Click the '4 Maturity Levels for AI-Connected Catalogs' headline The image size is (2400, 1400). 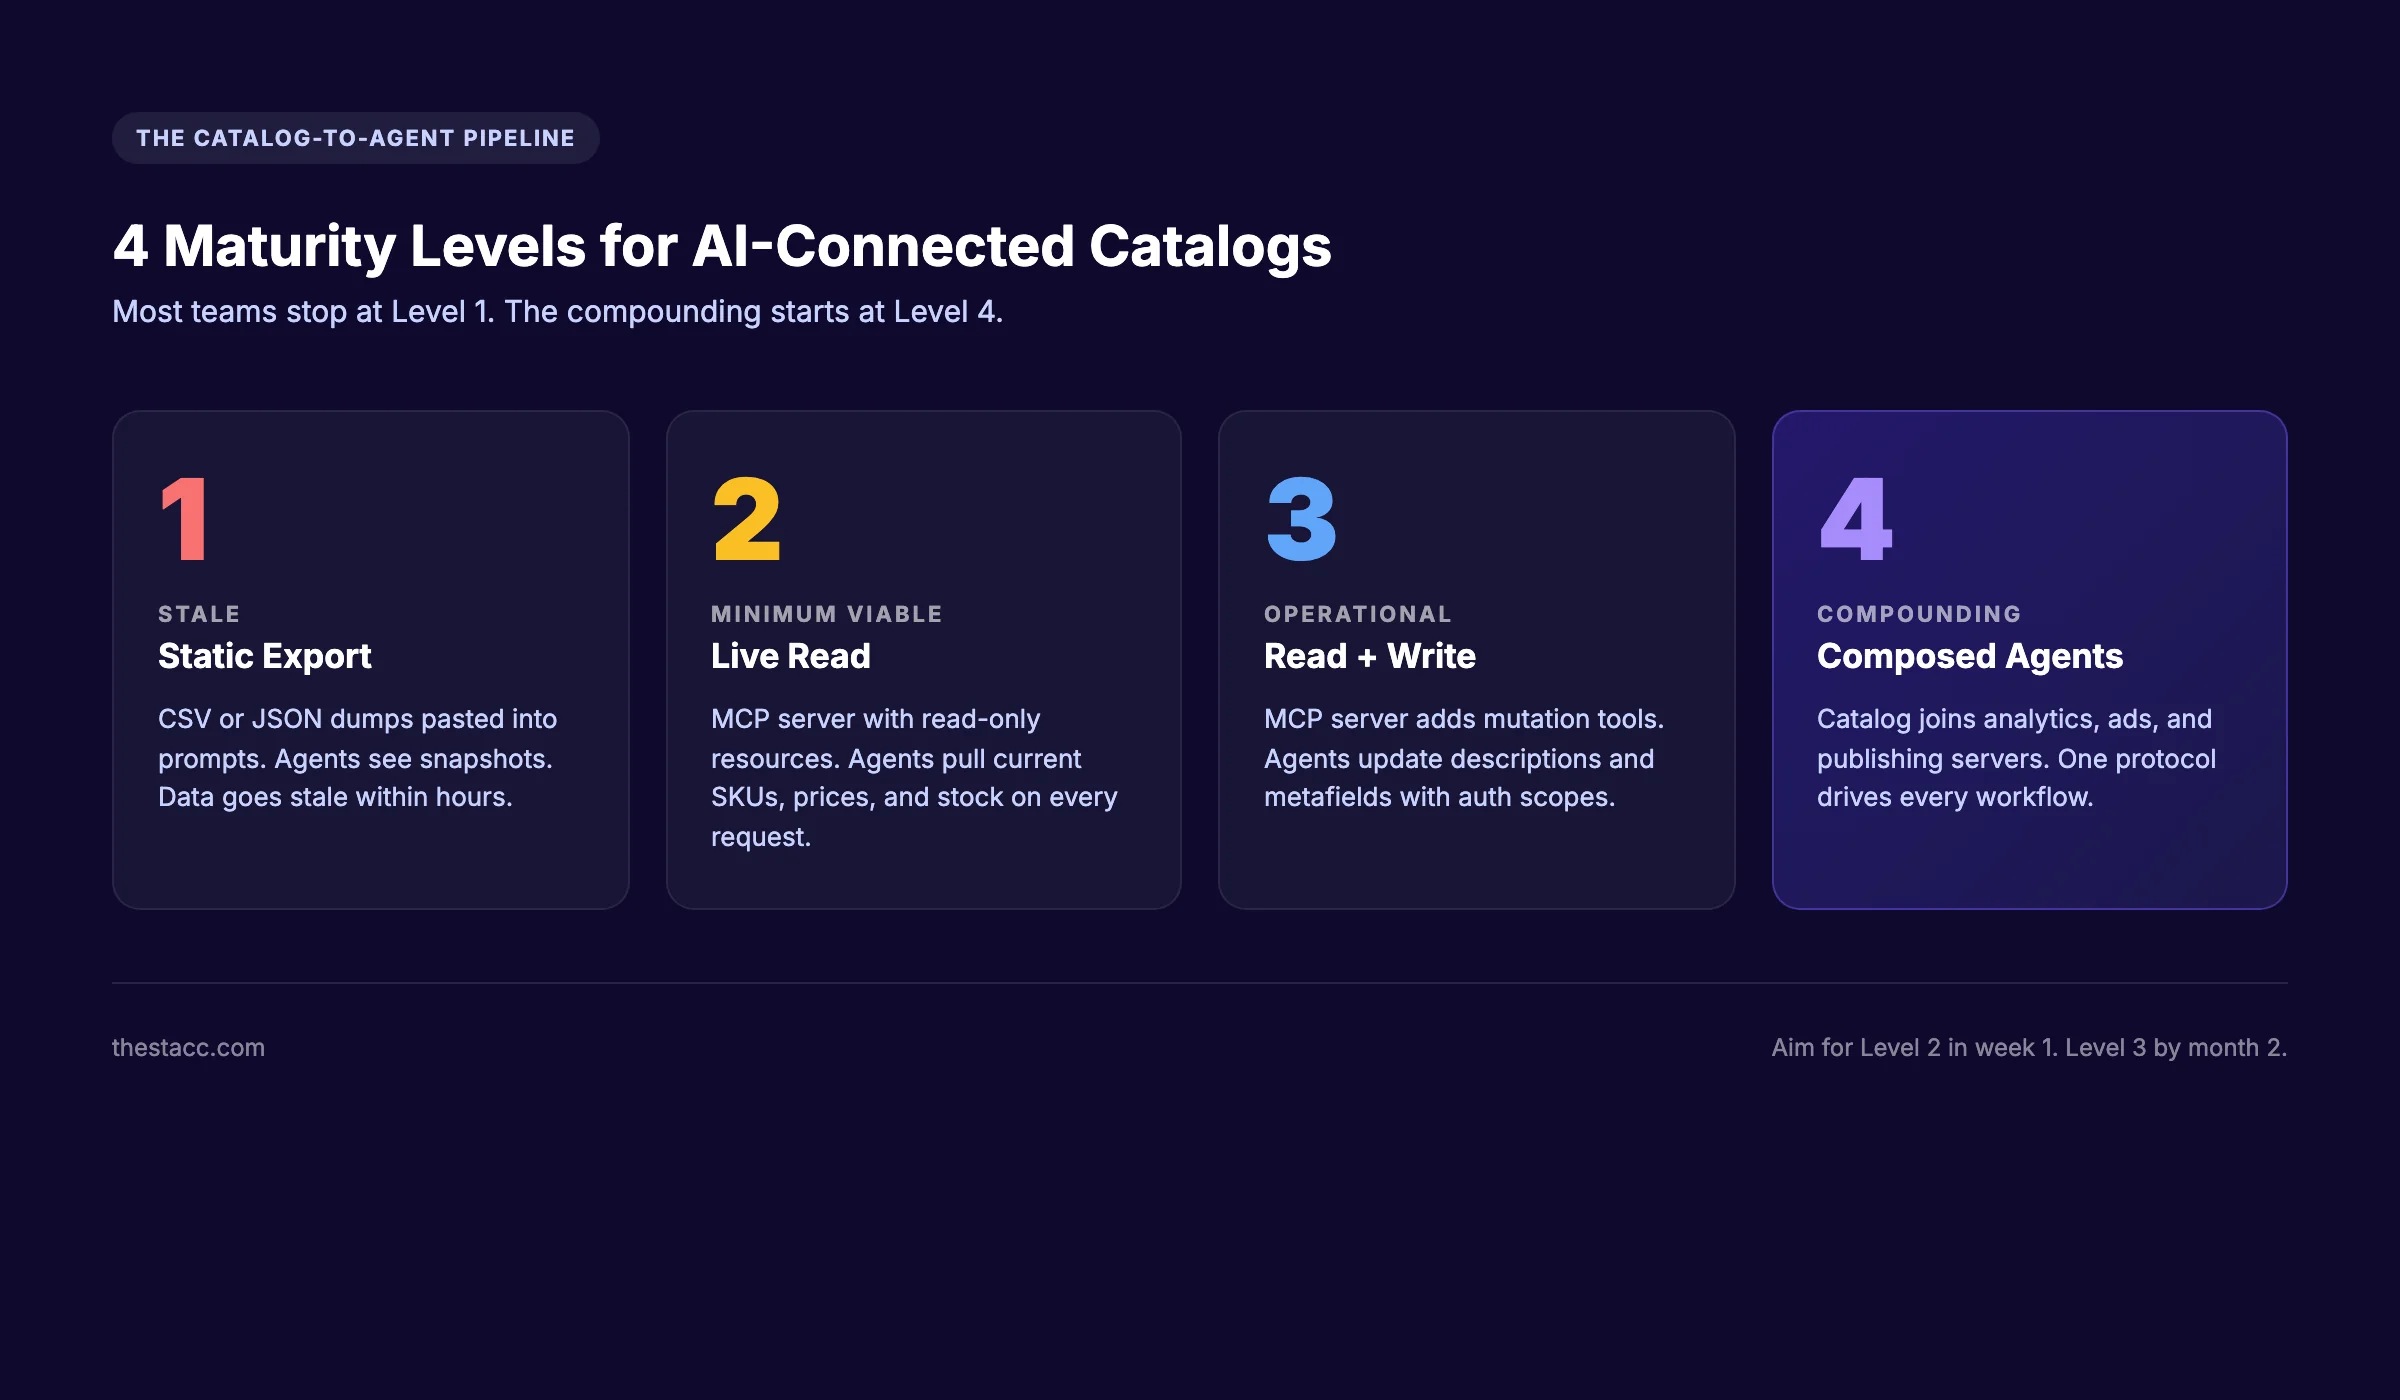pos(722,246)
